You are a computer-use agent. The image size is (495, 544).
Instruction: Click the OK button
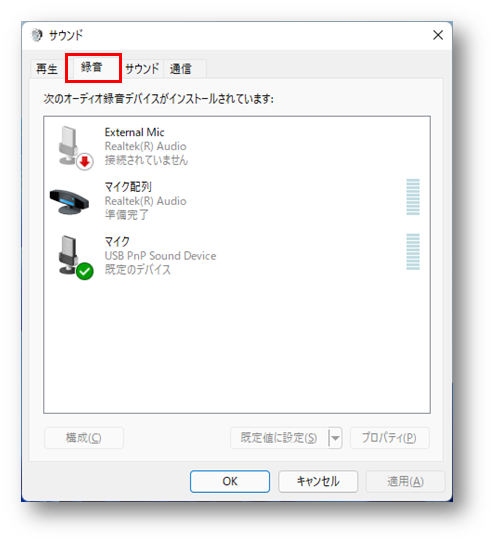coord(230,481)
